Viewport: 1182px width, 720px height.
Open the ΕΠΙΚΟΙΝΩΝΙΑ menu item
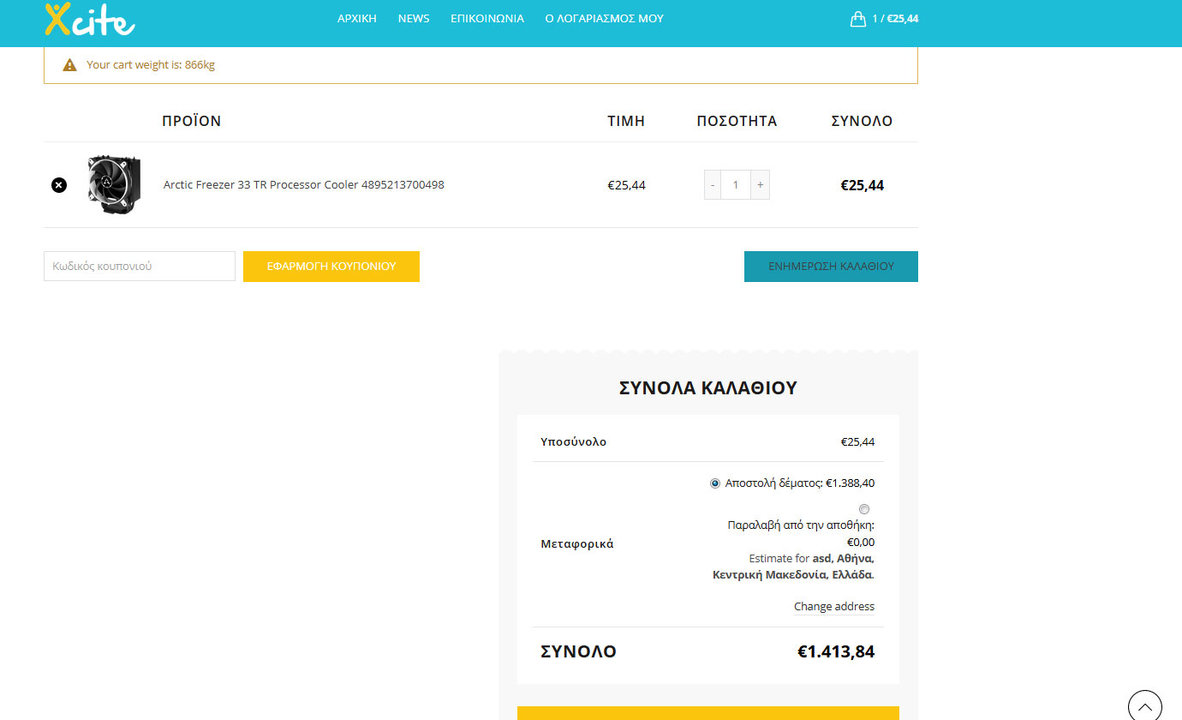click(x=487, y=18)
